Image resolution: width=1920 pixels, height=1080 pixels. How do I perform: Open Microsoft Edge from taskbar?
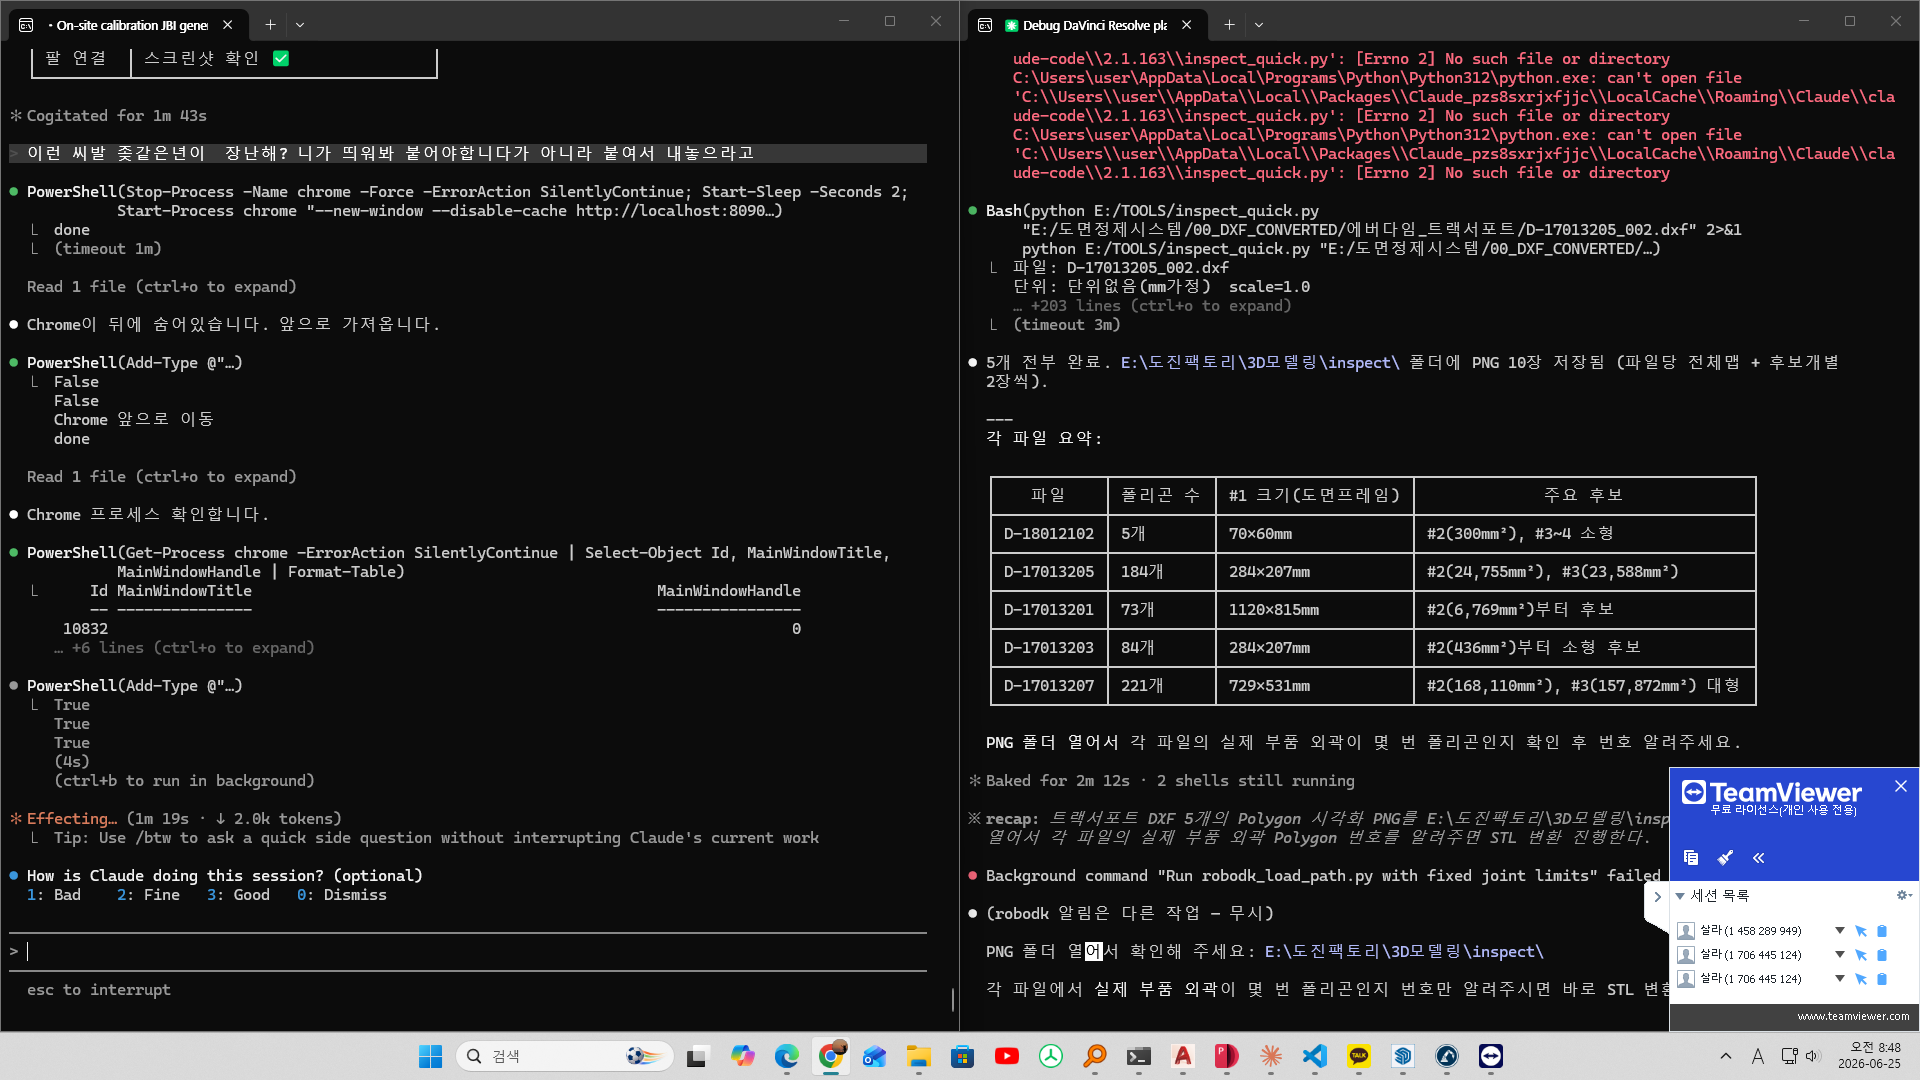(786, 1056)
